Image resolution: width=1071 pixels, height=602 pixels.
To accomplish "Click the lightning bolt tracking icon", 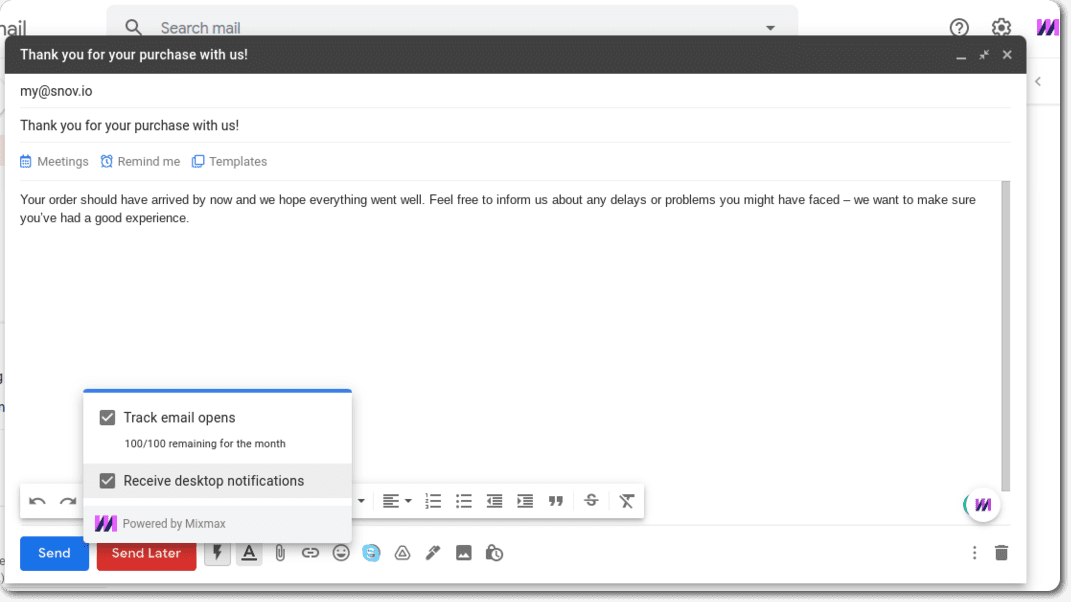I will click(x=217, y=553).
